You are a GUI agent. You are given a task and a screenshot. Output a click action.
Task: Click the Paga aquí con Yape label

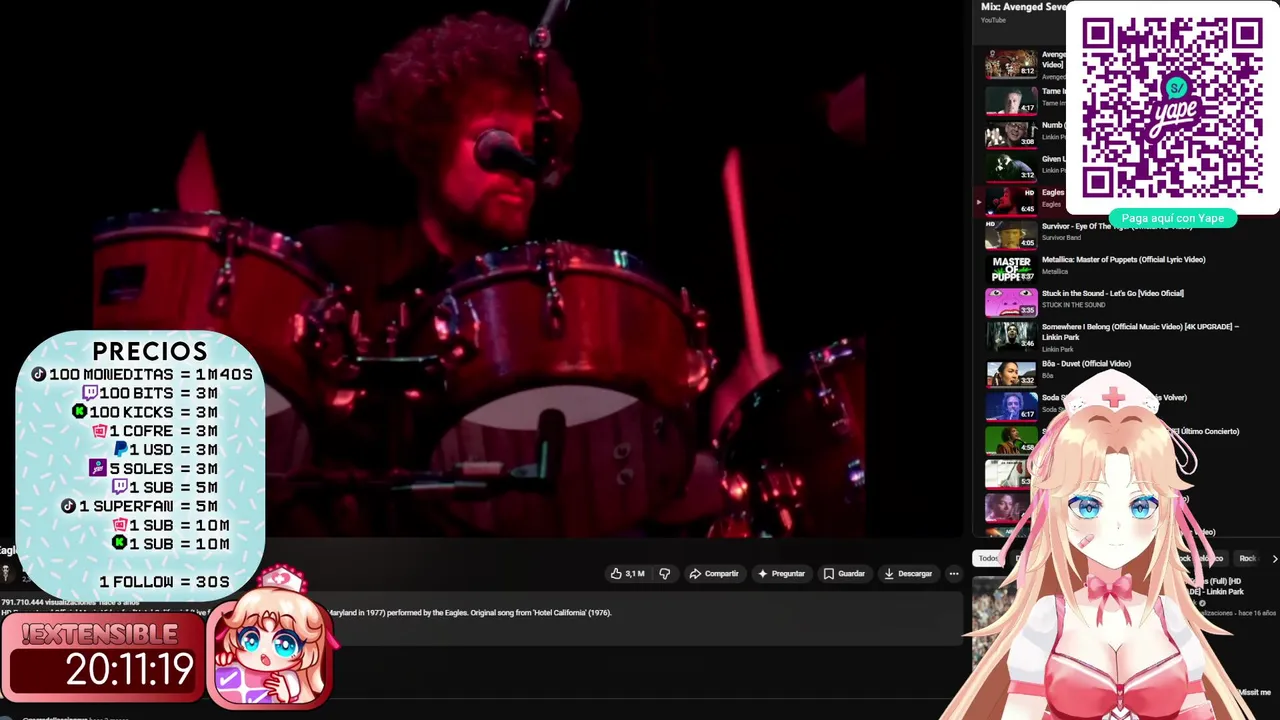pyautogui.click(x=1172, y=218)
